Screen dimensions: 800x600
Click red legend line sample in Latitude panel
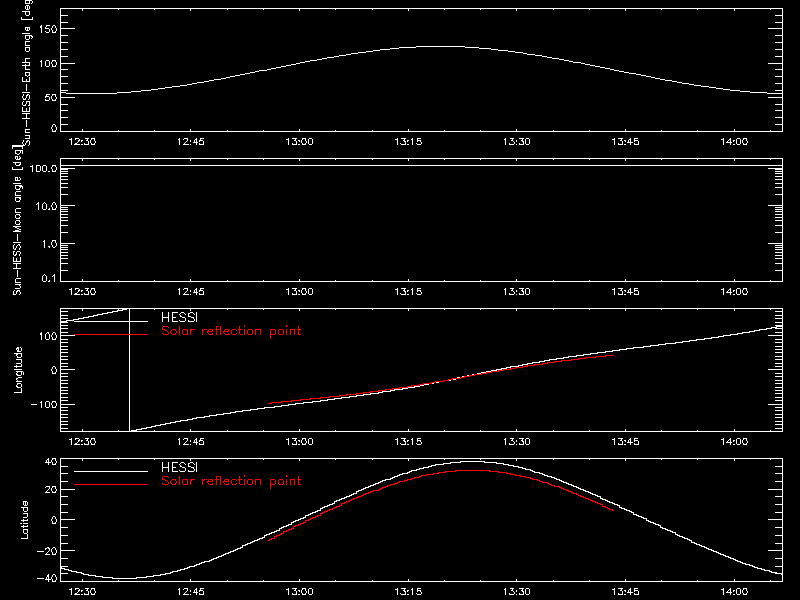coord(111,485)
